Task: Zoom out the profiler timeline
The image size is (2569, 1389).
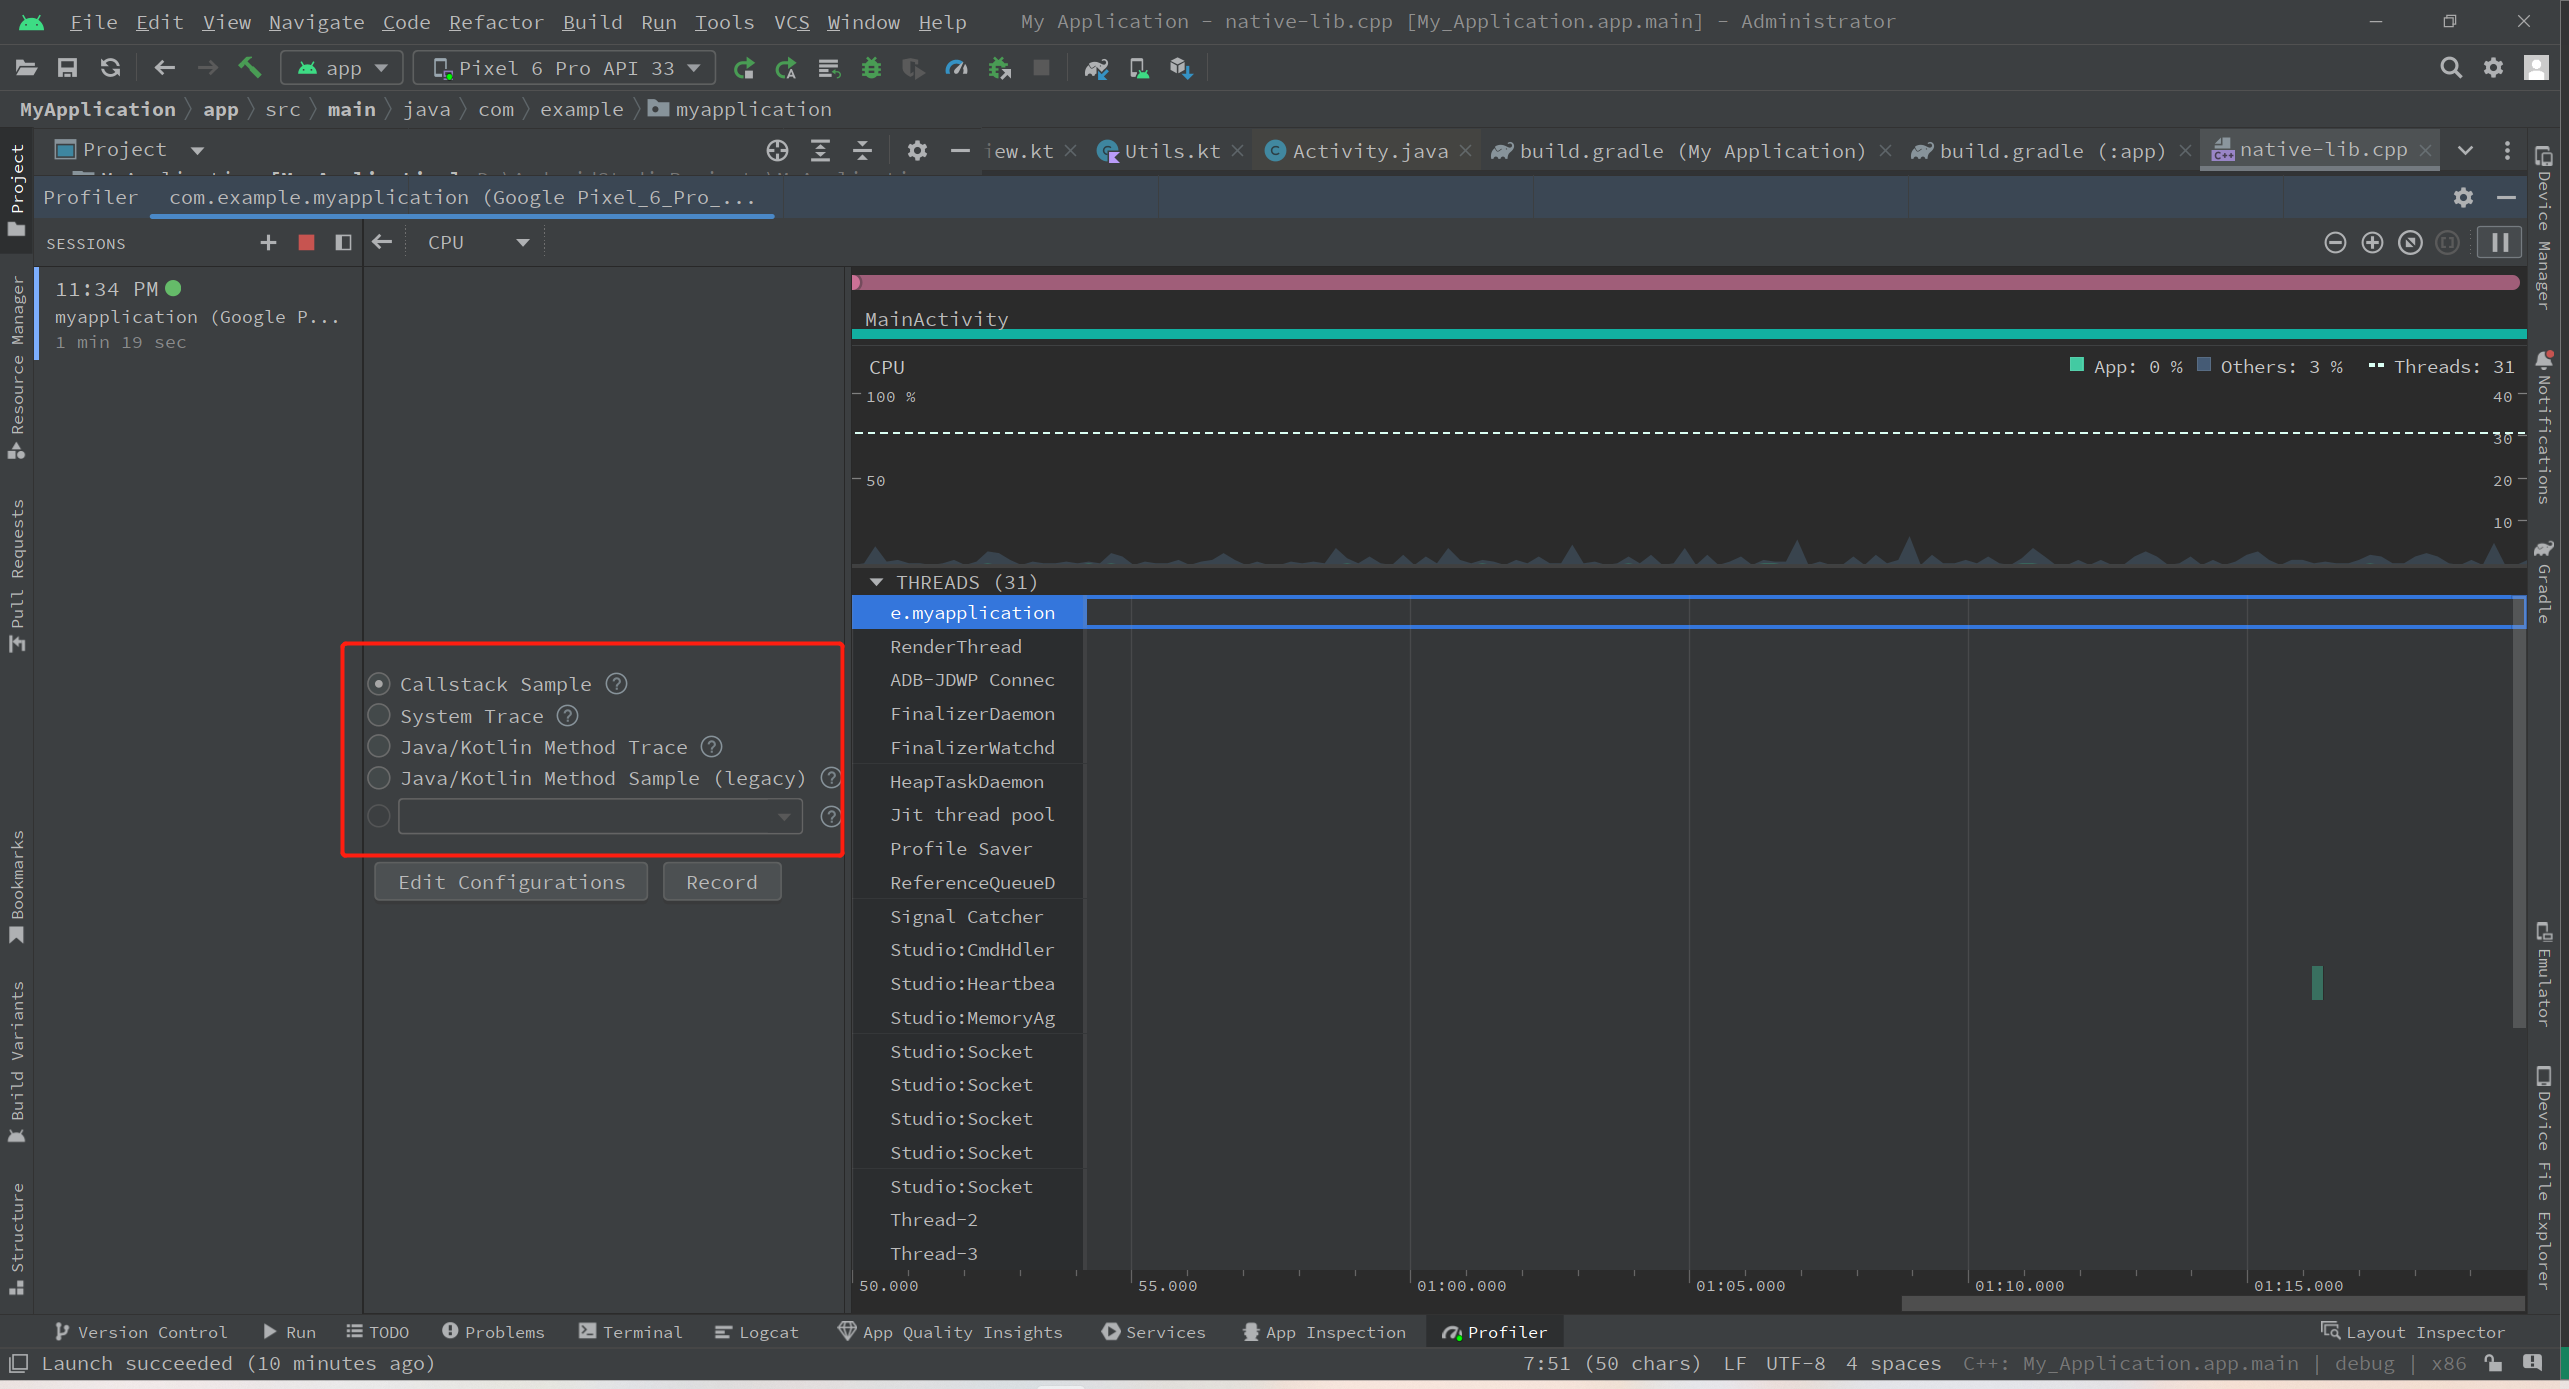Action: click(x=2335, y=243)
